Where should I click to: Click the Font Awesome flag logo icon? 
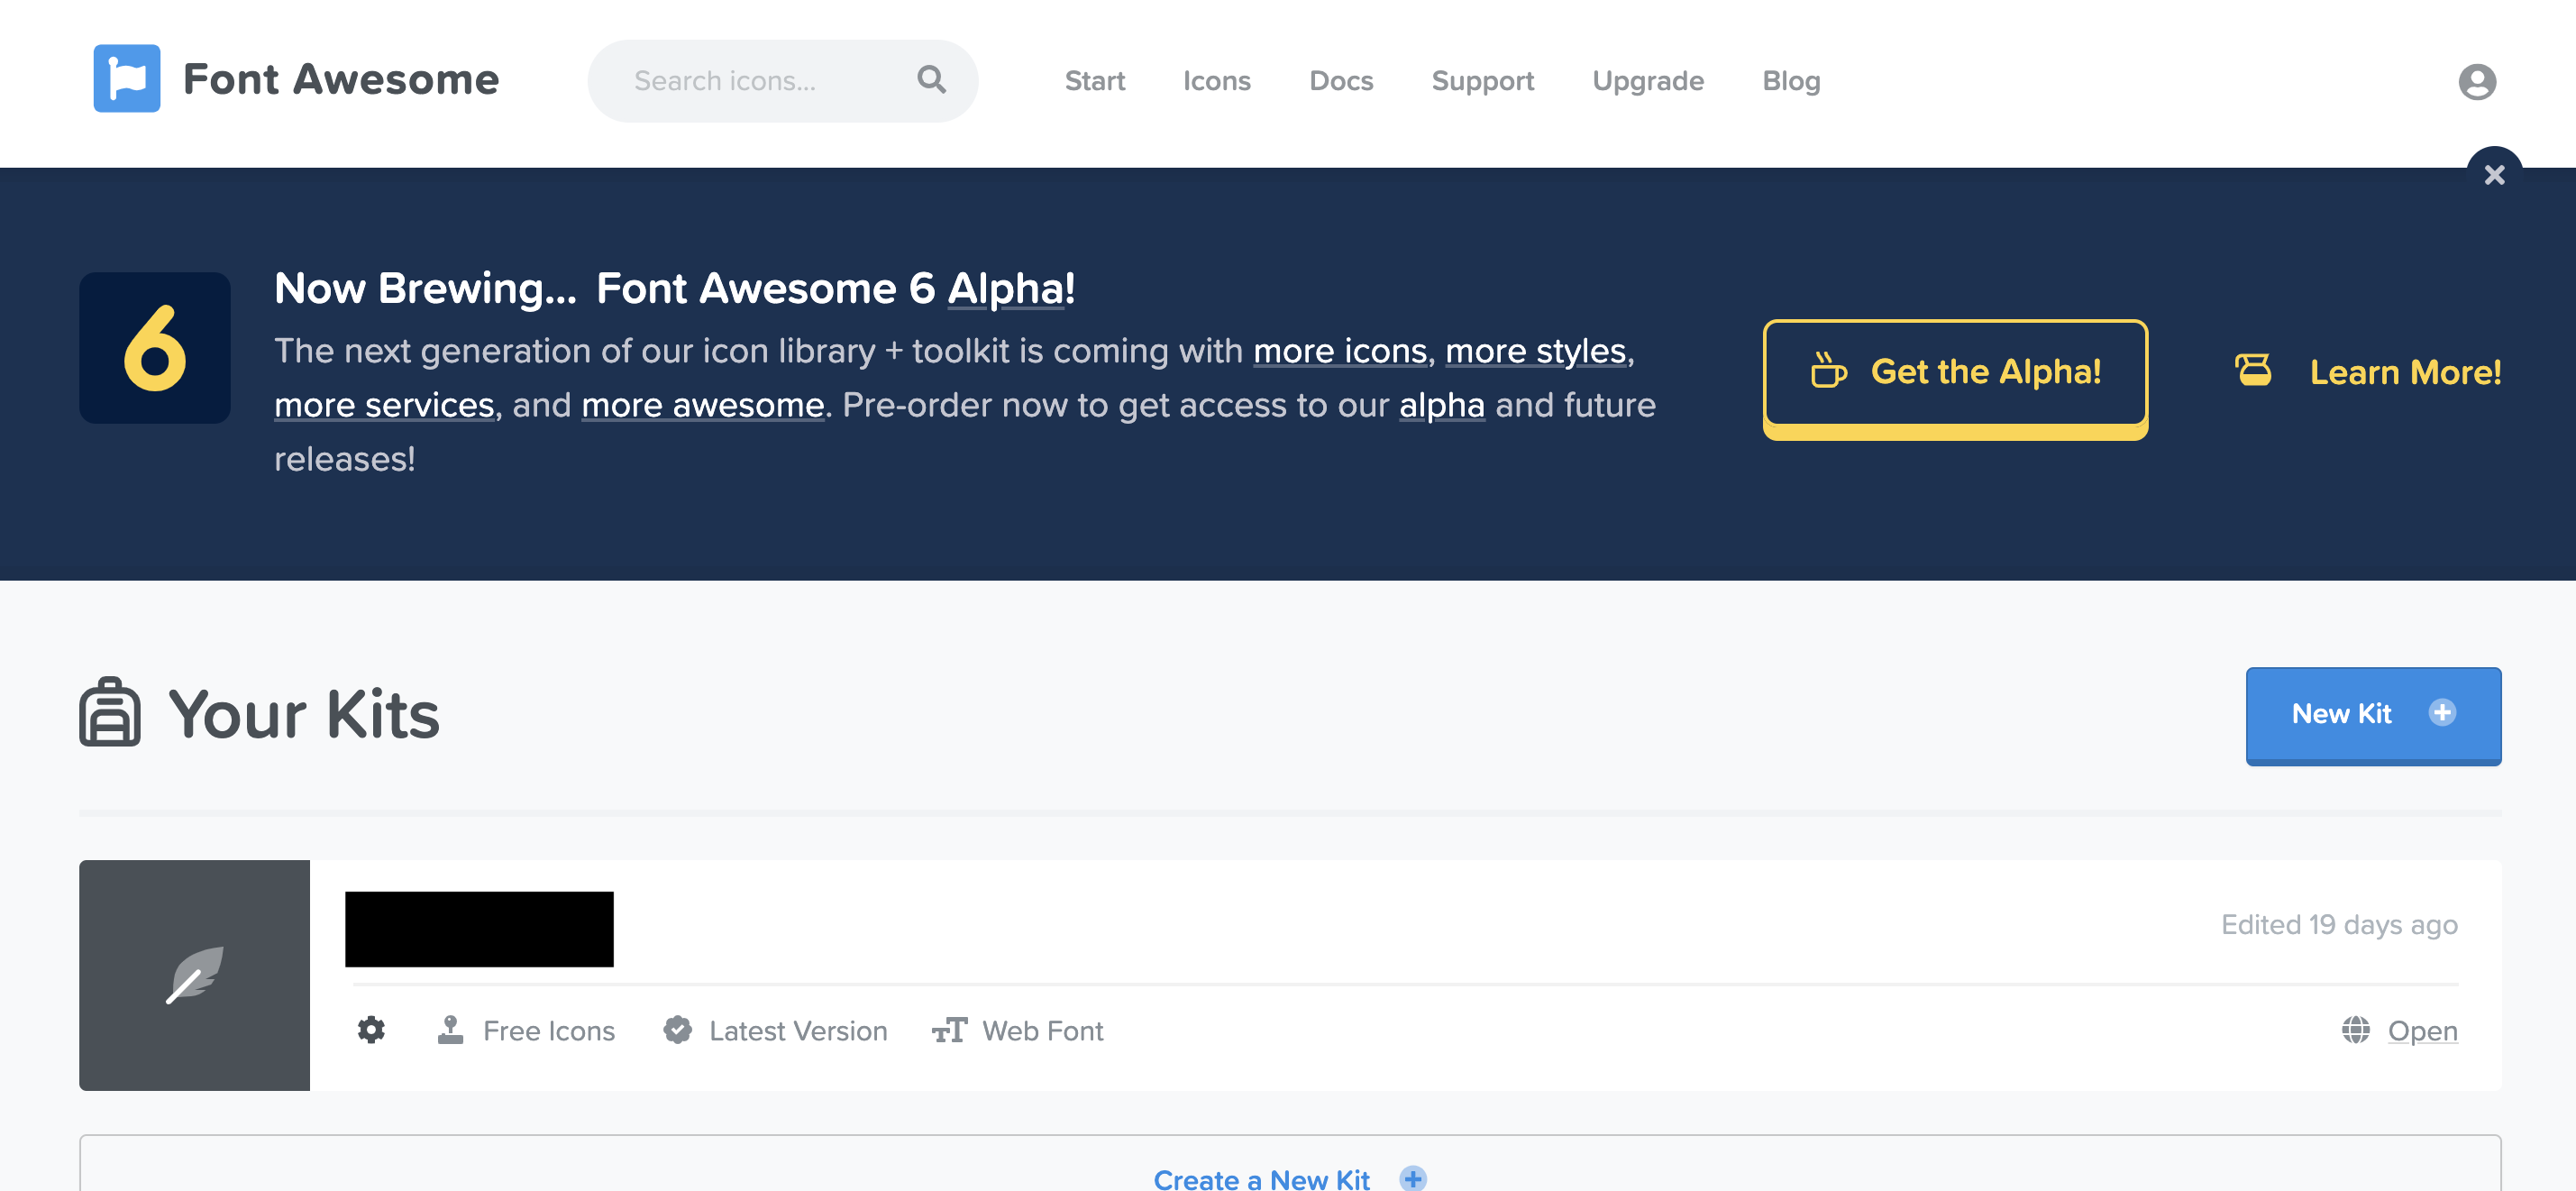point(127,79)
